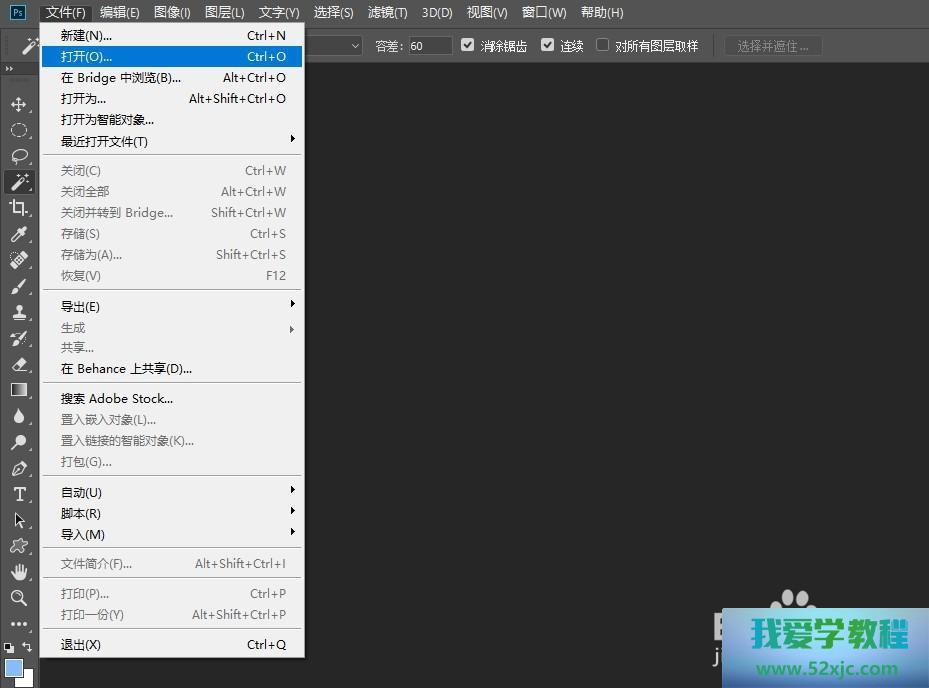Select the Crop tool

[18, 208]
